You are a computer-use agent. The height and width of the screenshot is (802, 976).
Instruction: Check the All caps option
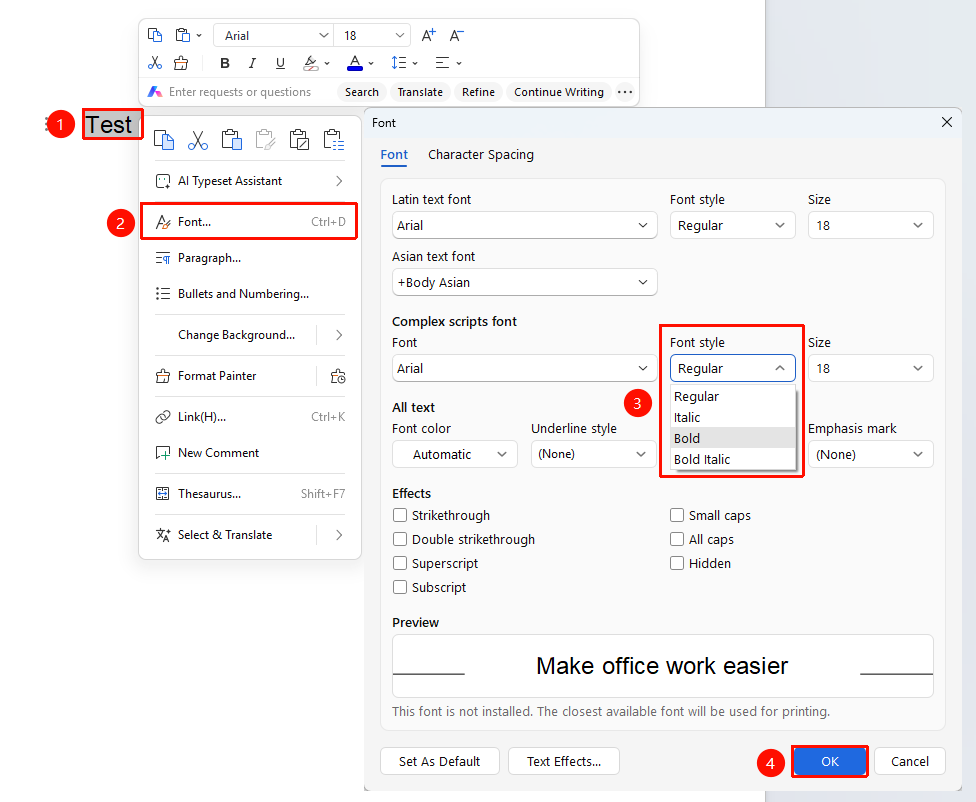(x=677, y=539)
